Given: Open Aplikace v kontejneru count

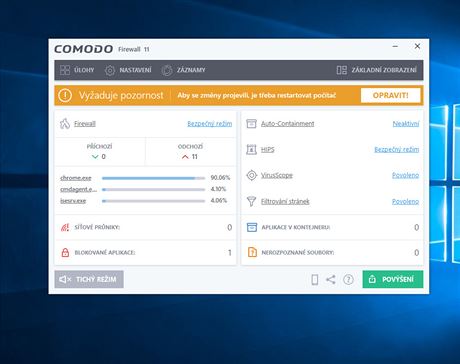Looking at the screenshot, I should (416, 227).
